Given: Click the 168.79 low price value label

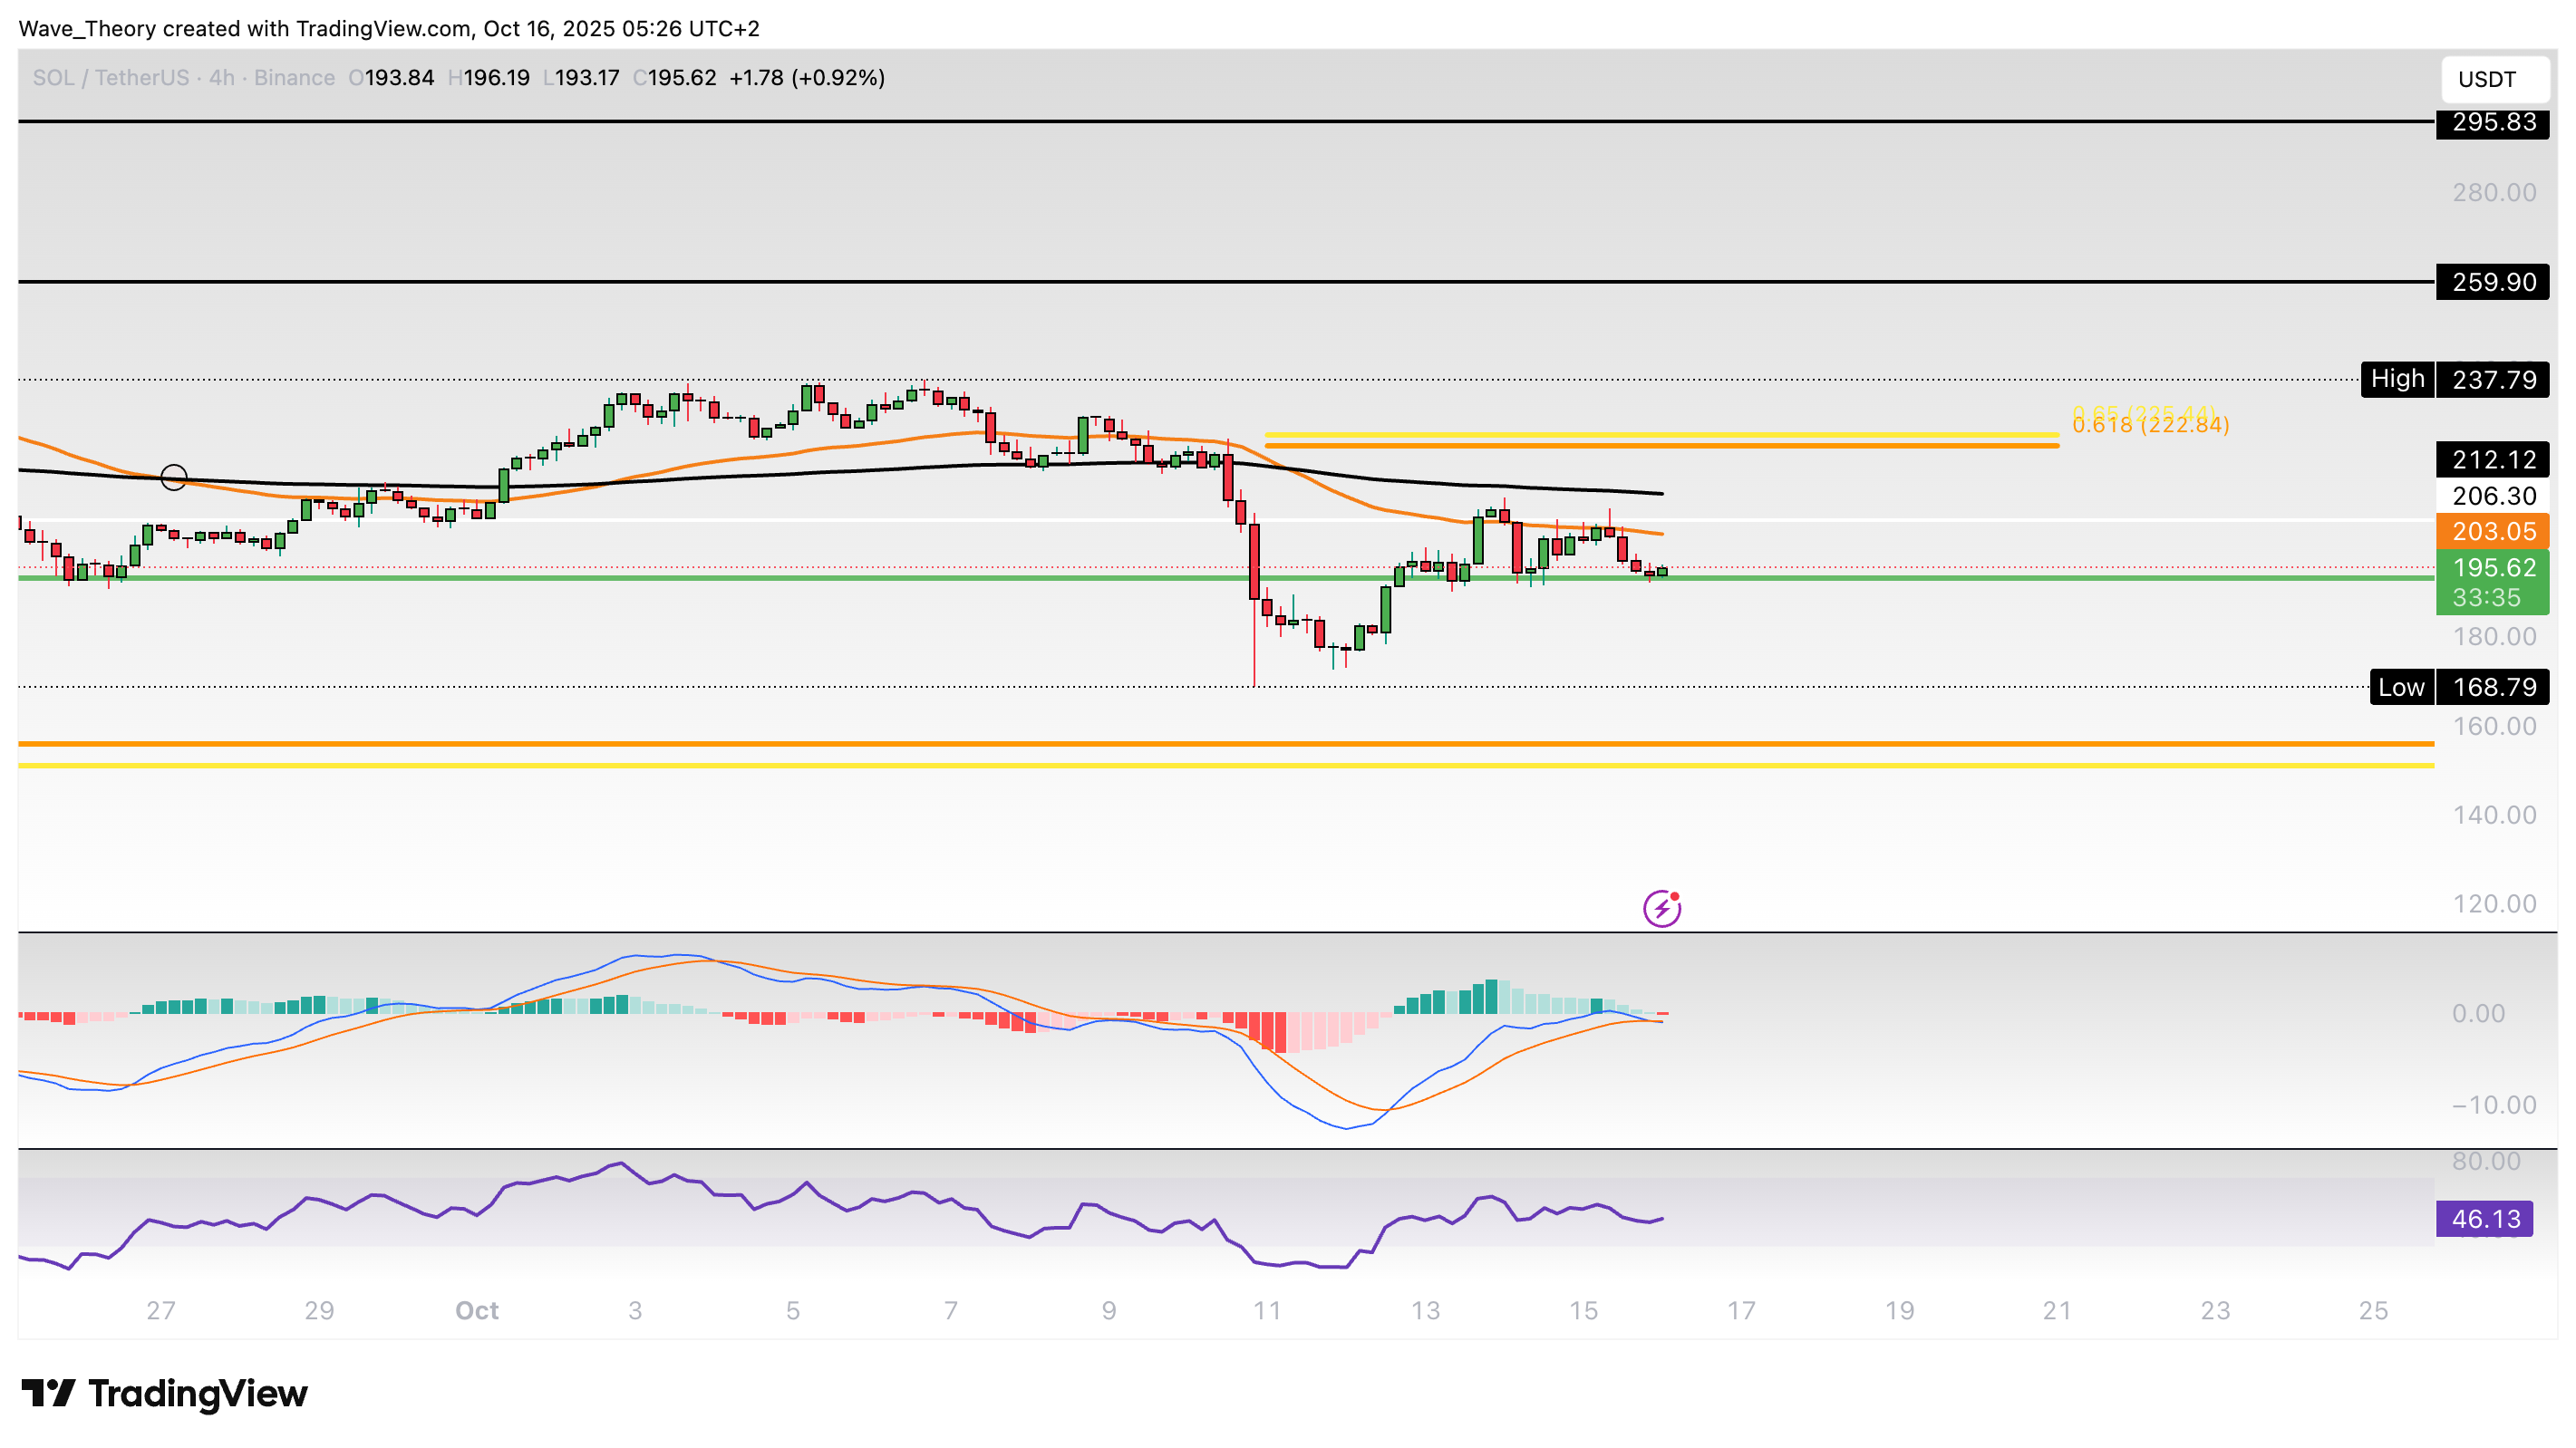Looking at the screenshot, I should (2493, 687).
